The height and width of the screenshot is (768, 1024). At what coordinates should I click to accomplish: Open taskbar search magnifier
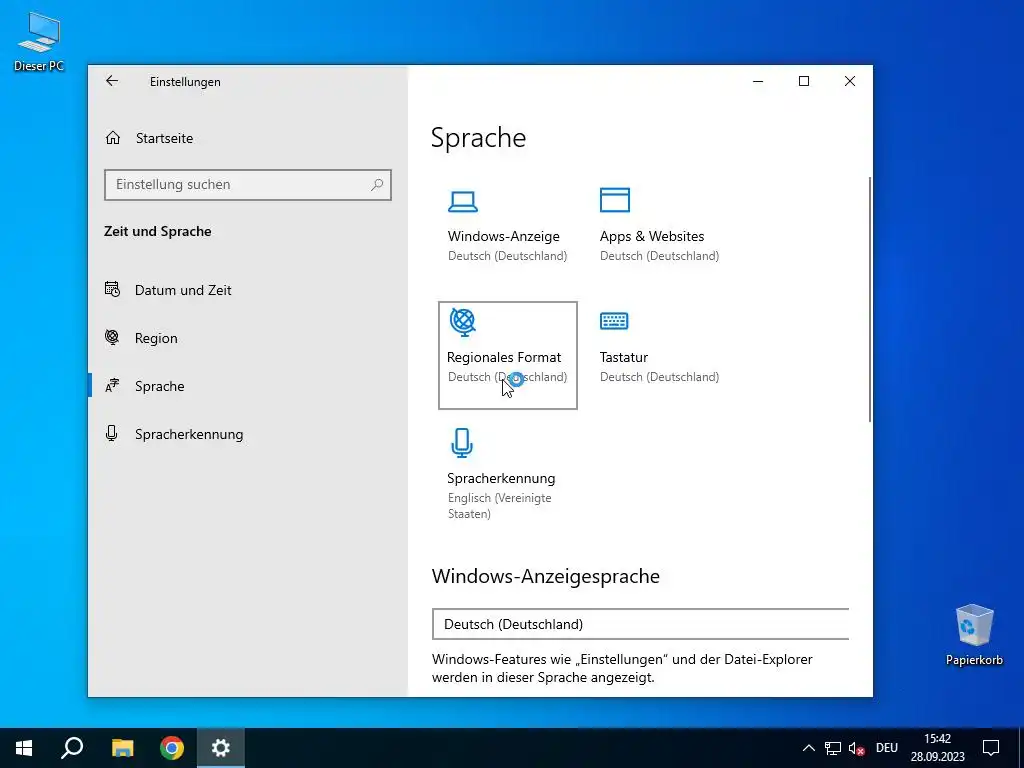[x=72, y=748]
